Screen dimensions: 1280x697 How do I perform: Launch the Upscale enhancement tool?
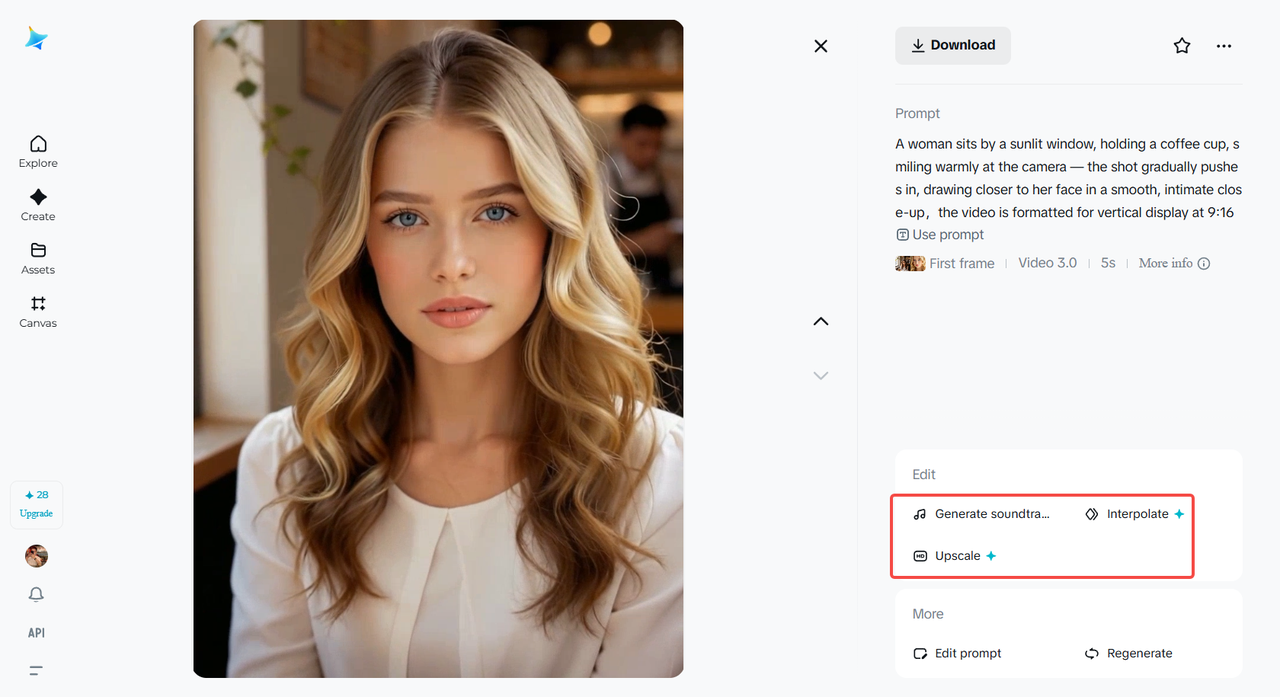pos(953,555)
